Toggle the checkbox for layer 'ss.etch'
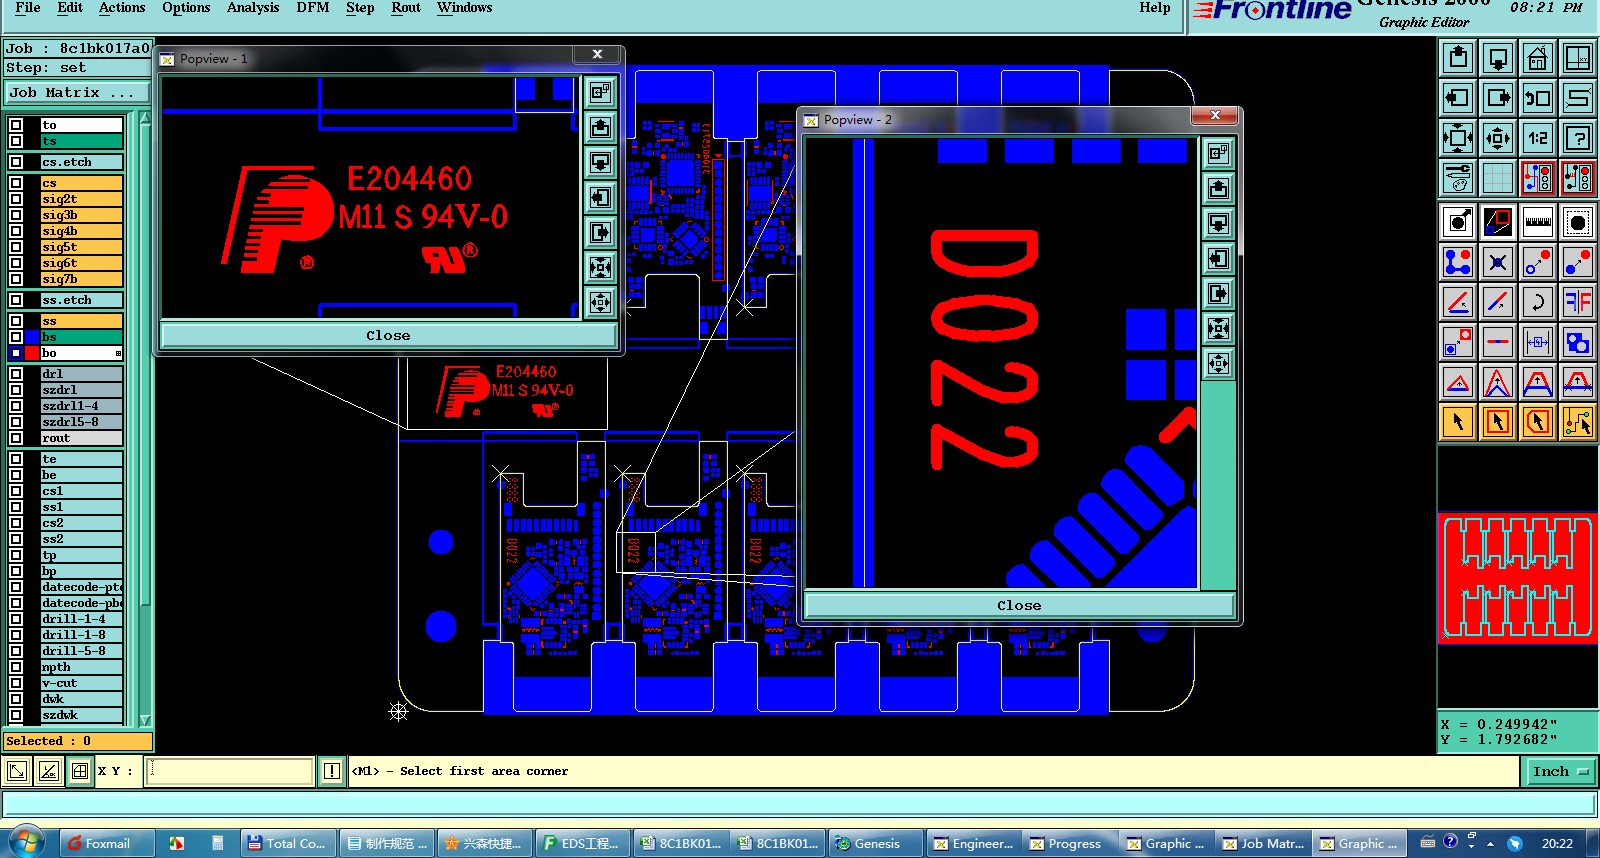Screen dimensions: 1600x858 (16, 300)
